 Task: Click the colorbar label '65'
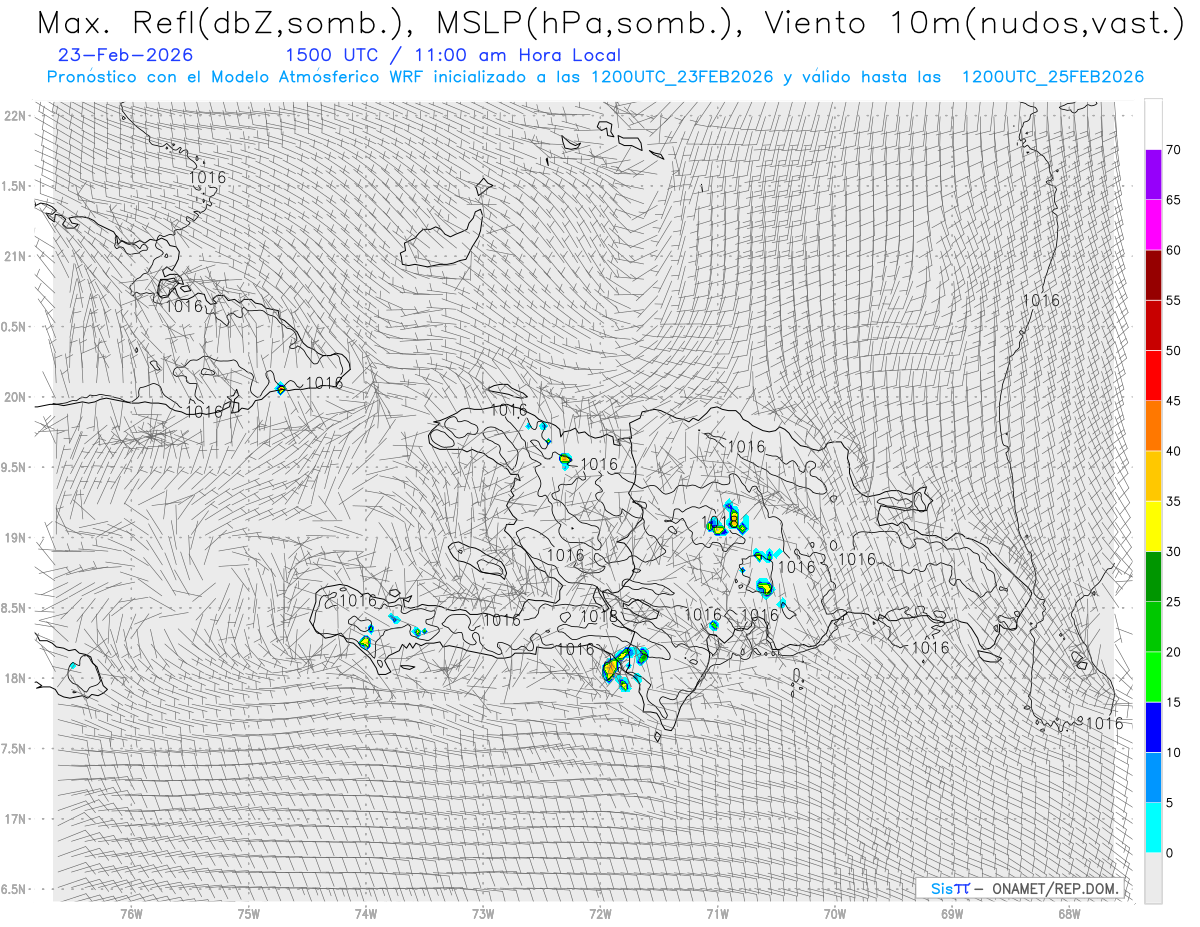click(1173, 200)
